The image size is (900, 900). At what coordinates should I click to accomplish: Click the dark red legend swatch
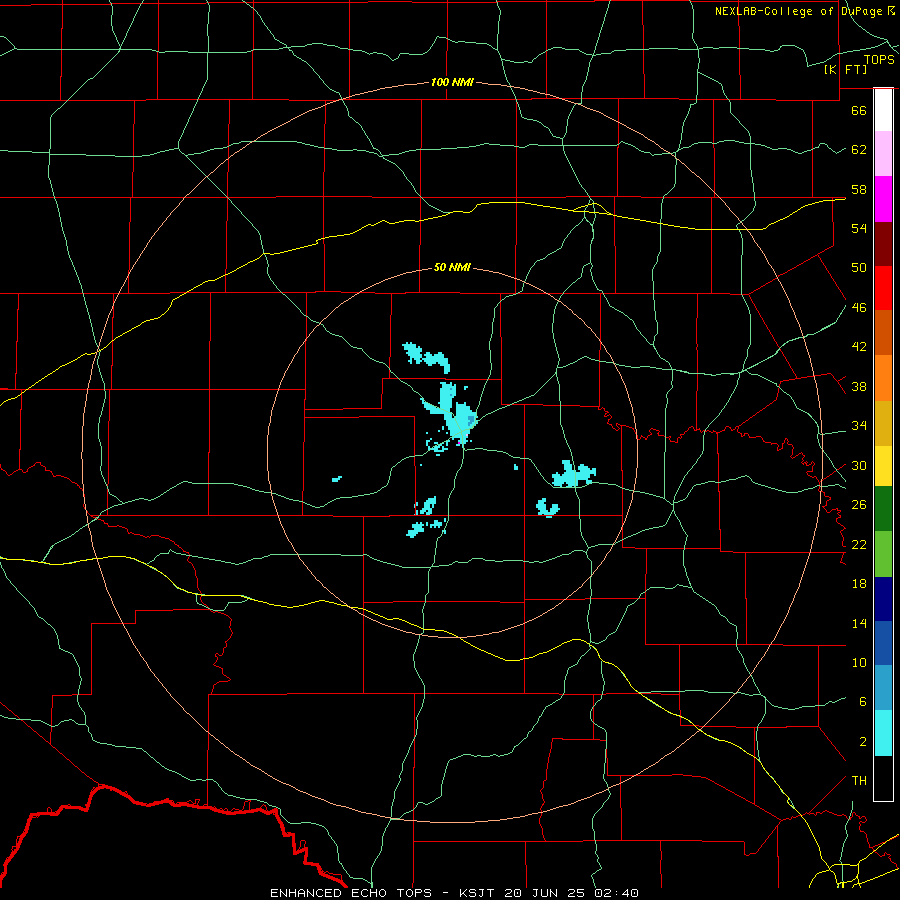pos(883,244)
